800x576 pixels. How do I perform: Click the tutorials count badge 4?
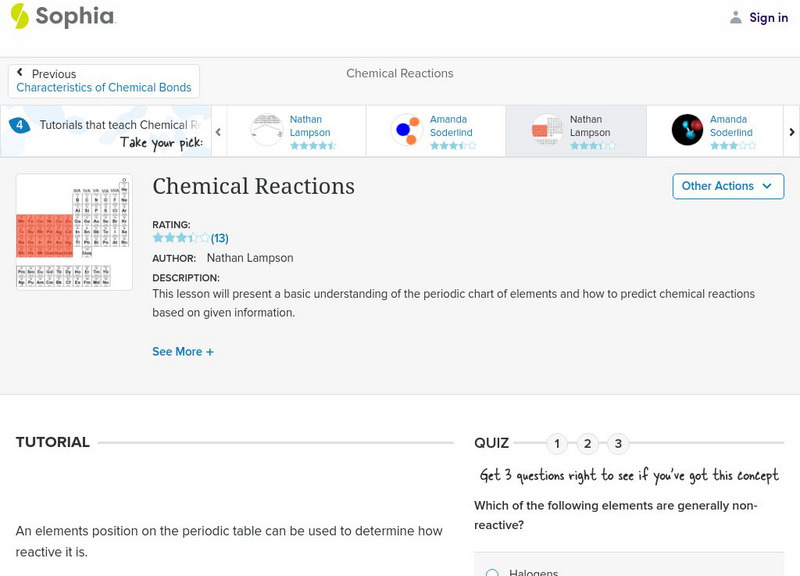point(19,125)
